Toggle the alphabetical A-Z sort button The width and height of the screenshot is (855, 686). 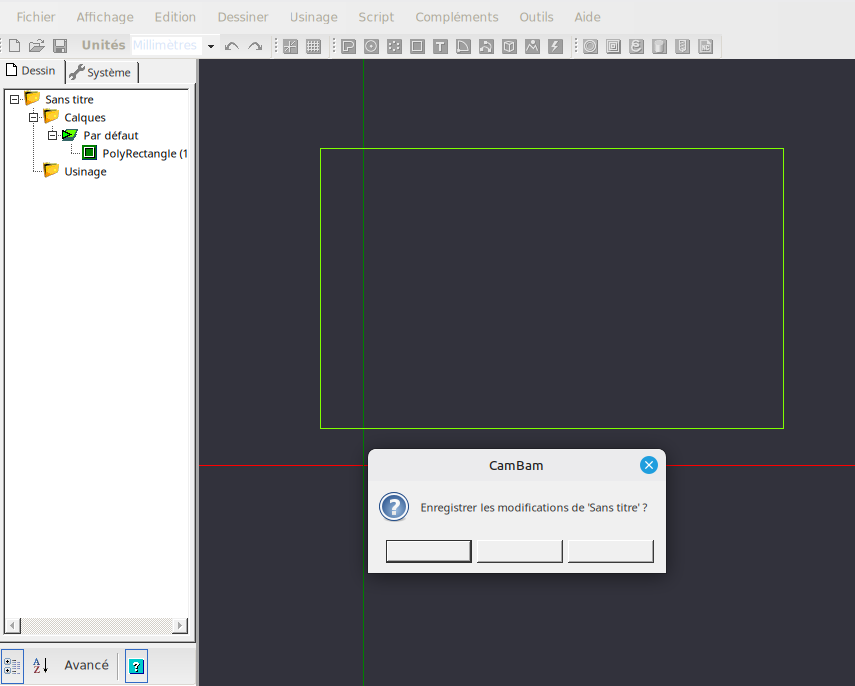[x=40, y=665]
